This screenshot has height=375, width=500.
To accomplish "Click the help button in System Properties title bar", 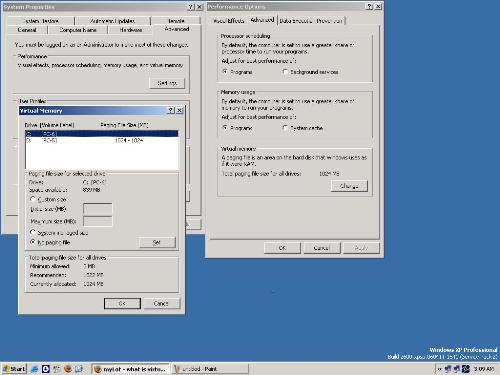I will (191, 7).
